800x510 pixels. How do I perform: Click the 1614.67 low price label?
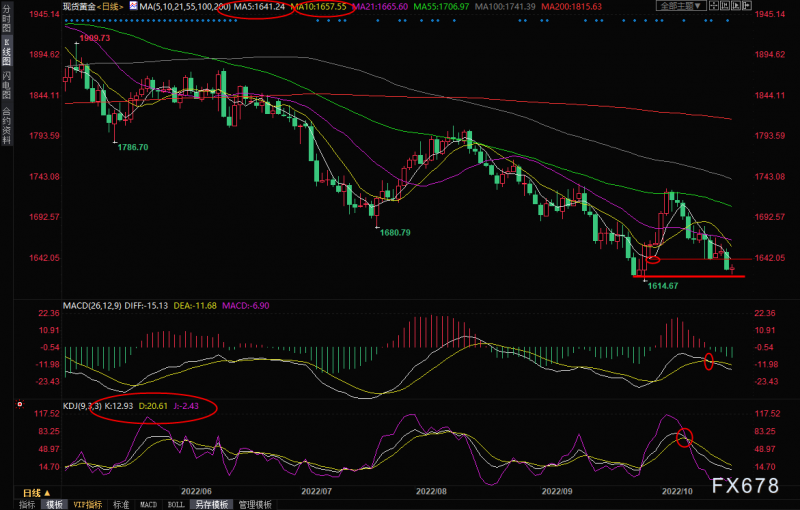(663, 286)
